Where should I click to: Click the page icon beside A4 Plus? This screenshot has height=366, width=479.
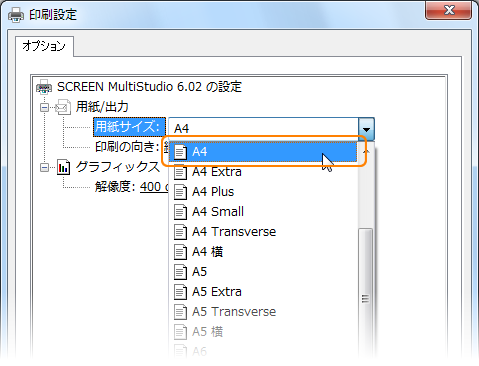tap(180, 192)
